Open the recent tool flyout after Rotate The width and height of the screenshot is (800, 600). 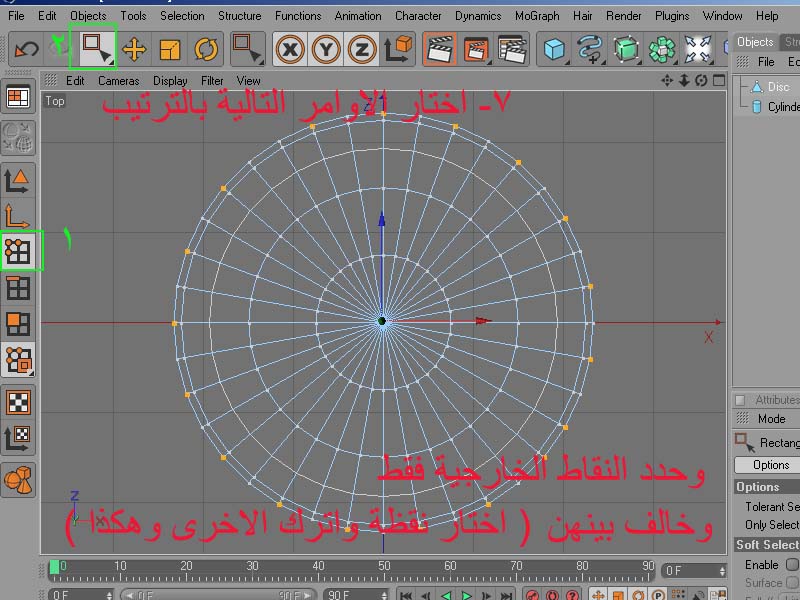coord(247,49)
